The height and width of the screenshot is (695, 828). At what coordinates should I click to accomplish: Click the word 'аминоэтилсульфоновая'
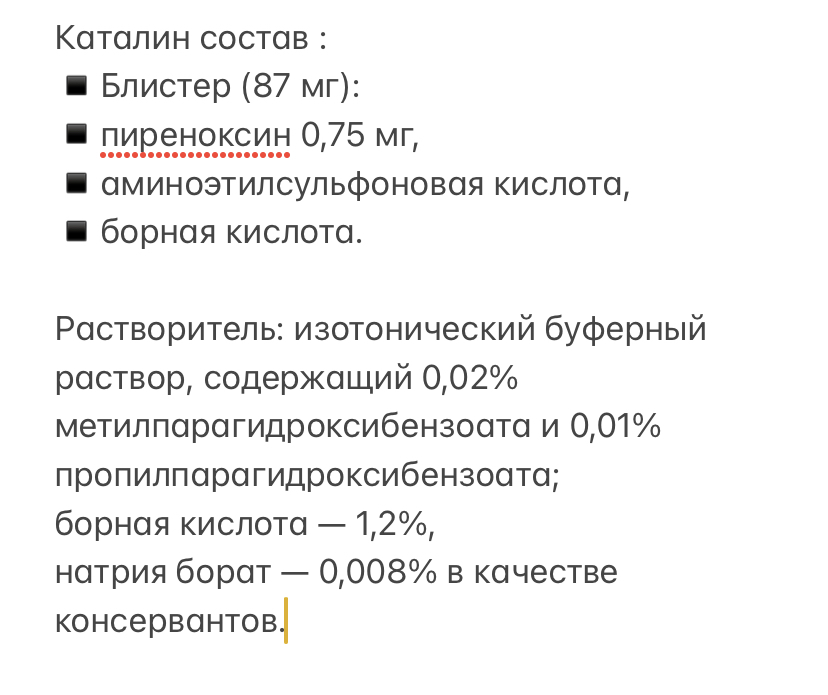[292, 185]
